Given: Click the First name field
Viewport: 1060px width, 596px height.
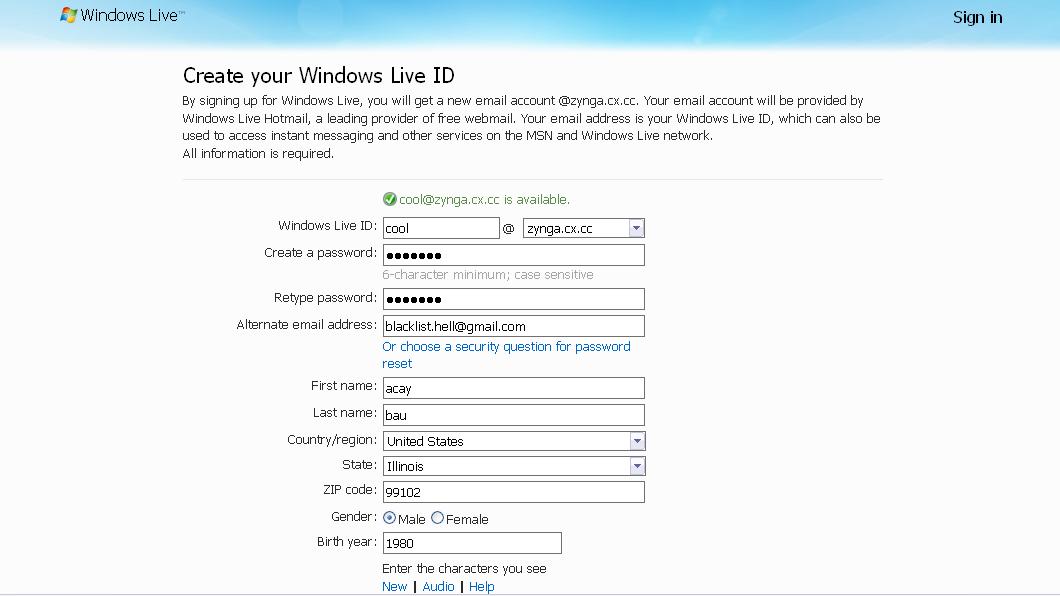Looking at the screenshot, I should point(514,388).
